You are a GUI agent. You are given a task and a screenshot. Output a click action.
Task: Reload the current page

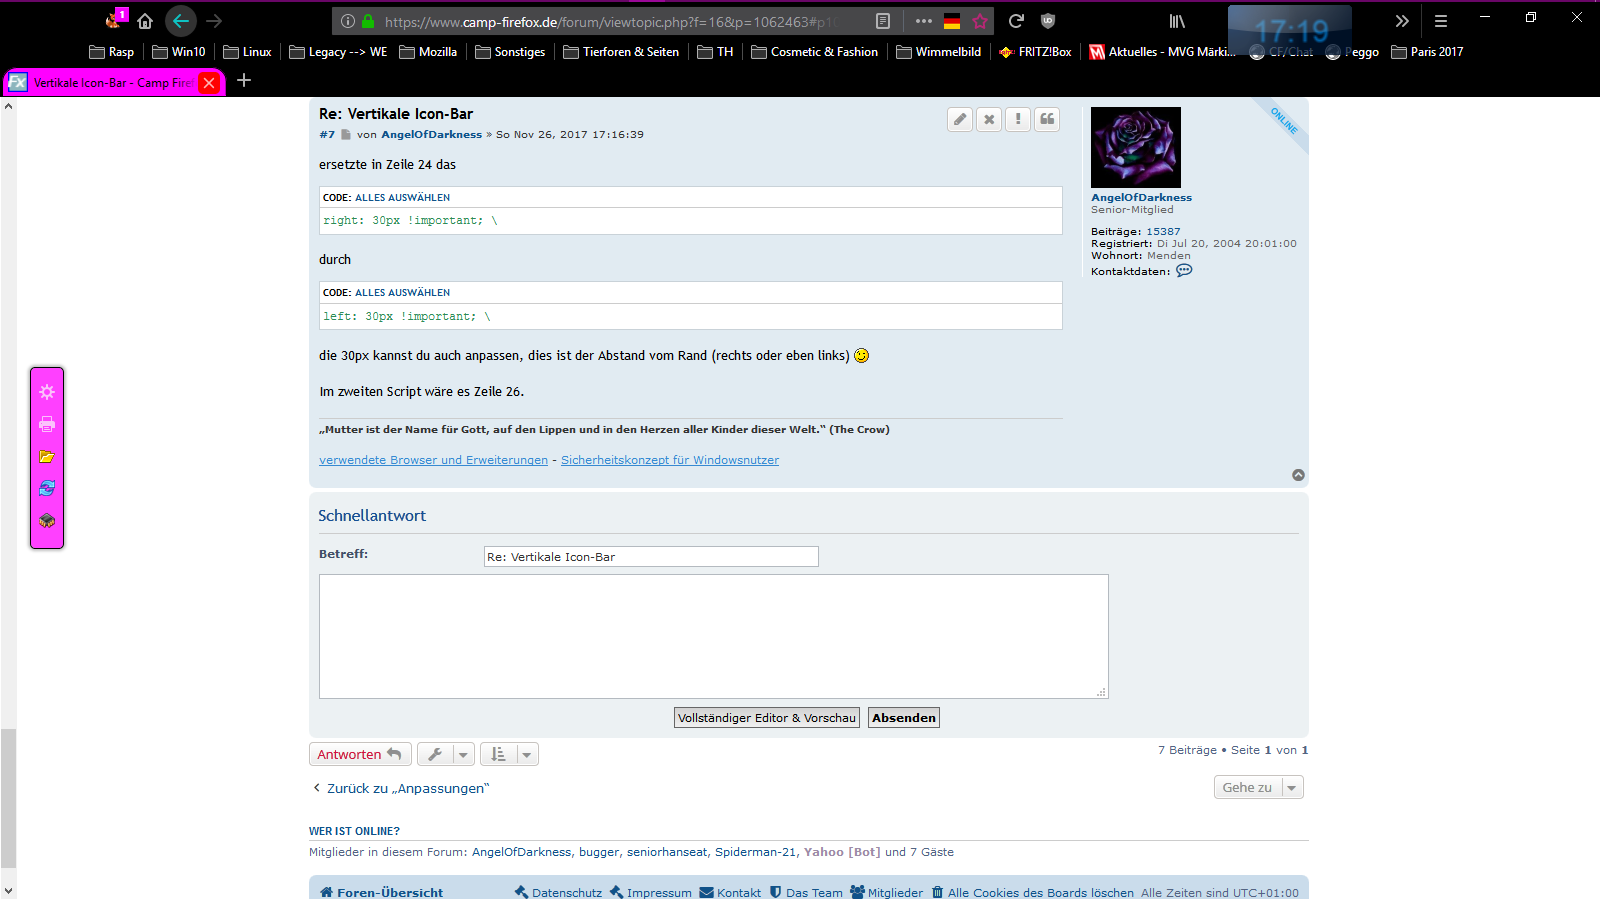click(x=1016, y=21)
